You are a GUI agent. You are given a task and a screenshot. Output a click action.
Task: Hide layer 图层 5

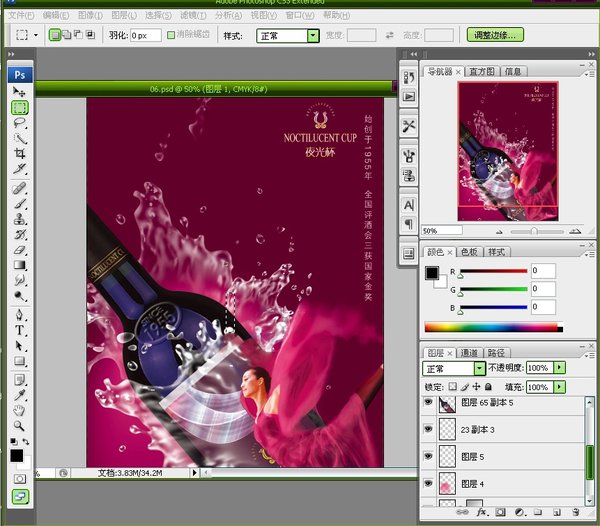point(428,456)
